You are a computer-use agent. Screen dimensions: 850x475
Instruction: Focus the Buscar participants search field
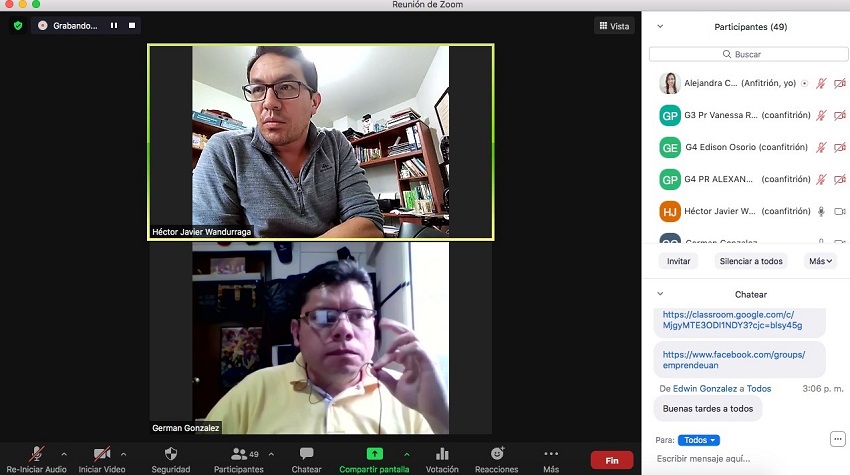click(748, 54)
